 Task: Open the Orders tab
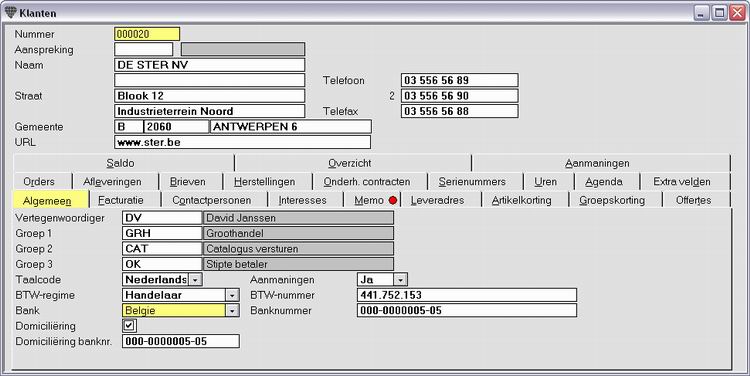[x=43, y=182]
